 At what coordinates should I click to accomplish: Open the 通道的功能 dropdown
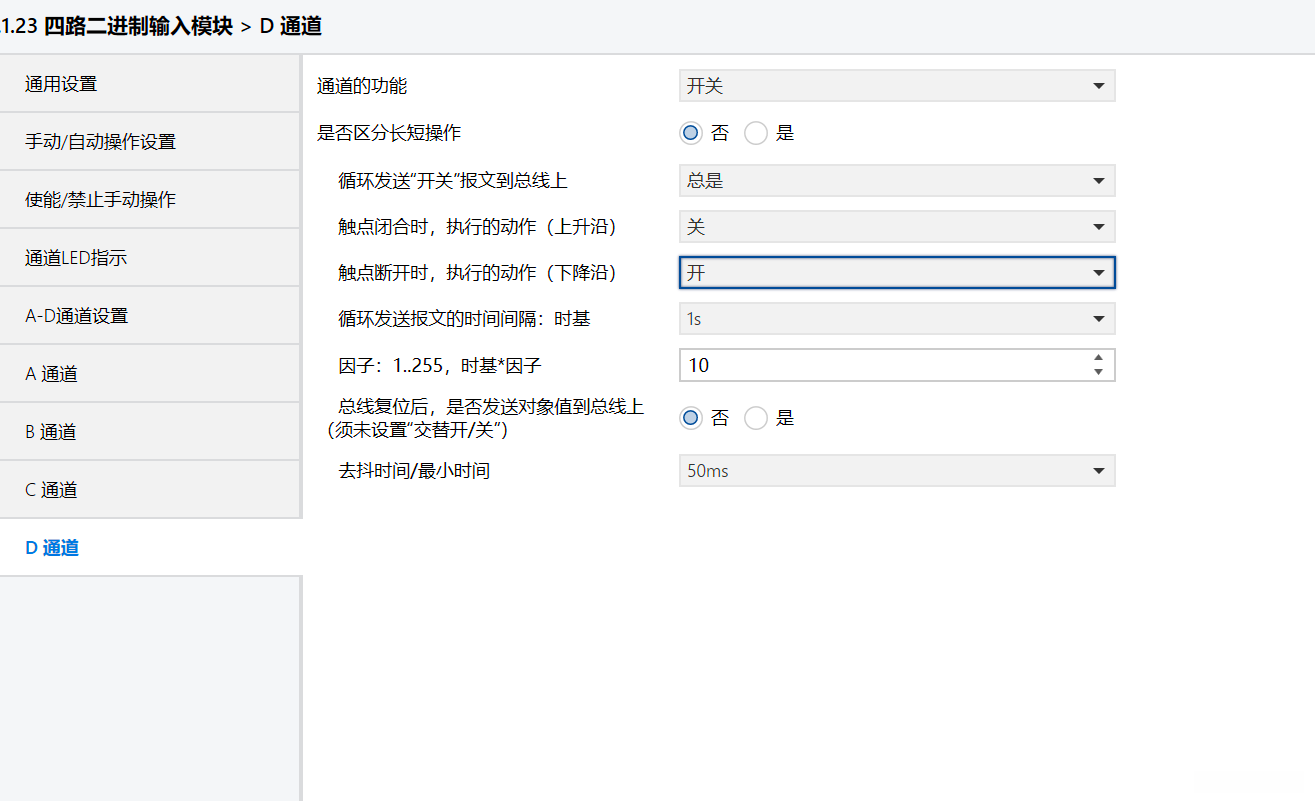(896, 86)
